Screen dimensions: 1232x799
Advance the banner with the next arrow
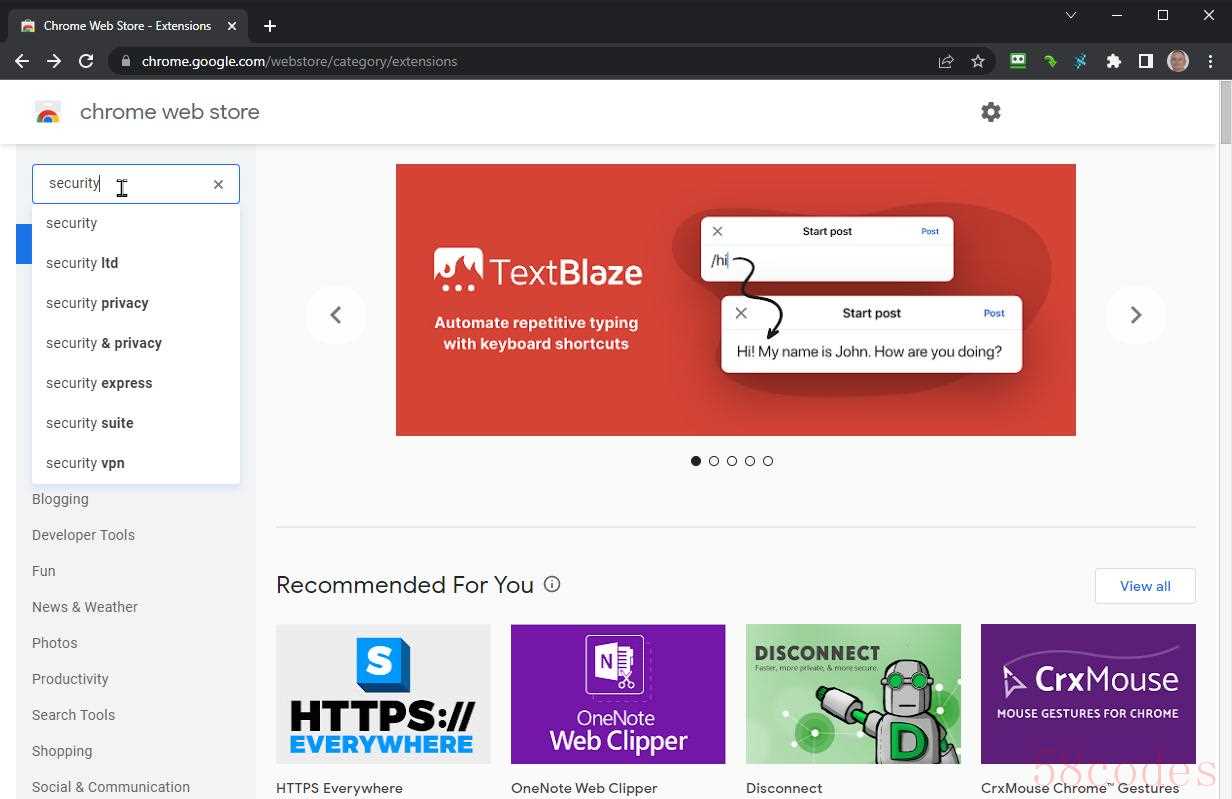click(1136, 315)
